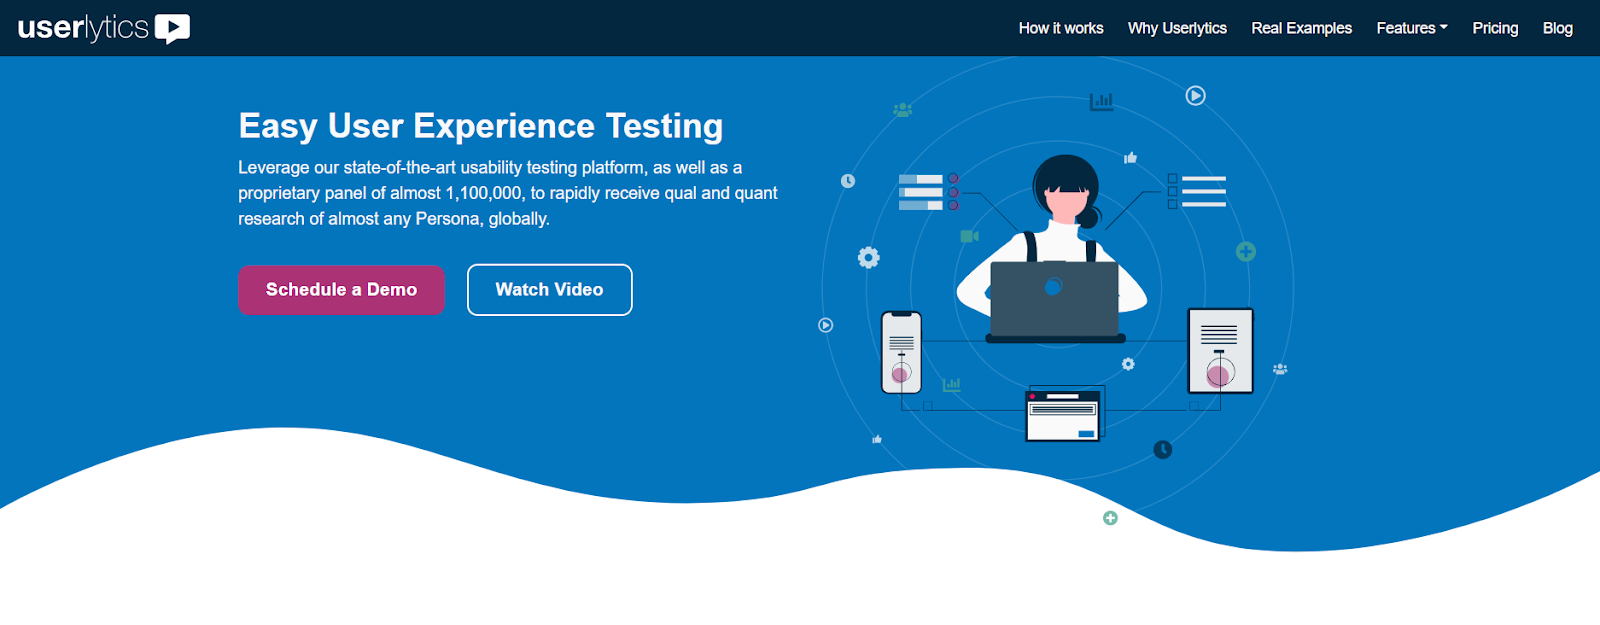Click the woman with laptop illustration
This screenshot has width=1600, height=625.
pyautogui.click(x=1053, y=250)
